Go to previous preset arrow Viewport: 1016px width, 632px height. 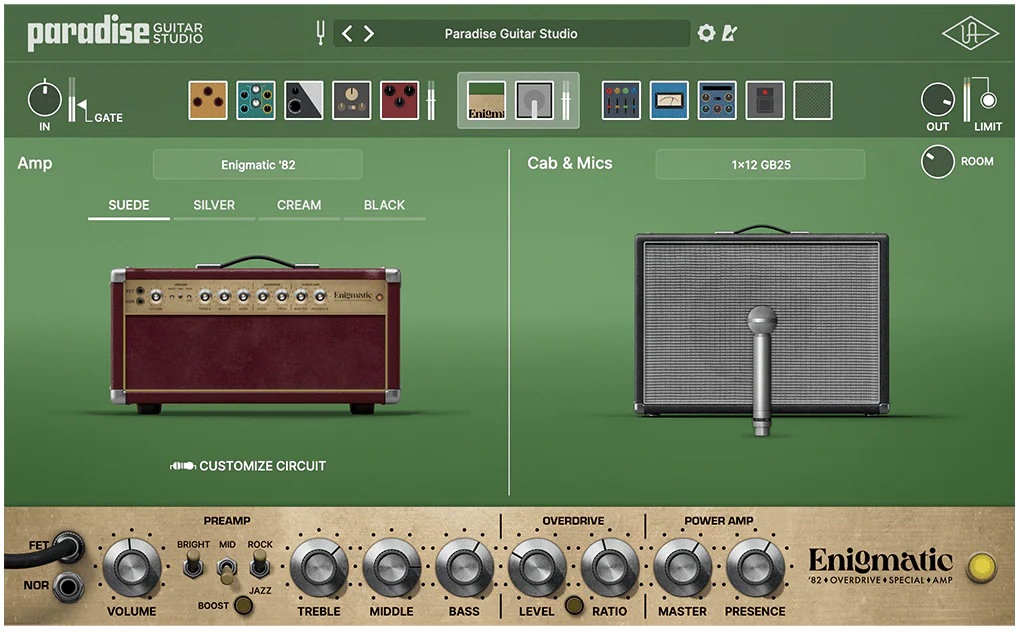pos(347,33)
